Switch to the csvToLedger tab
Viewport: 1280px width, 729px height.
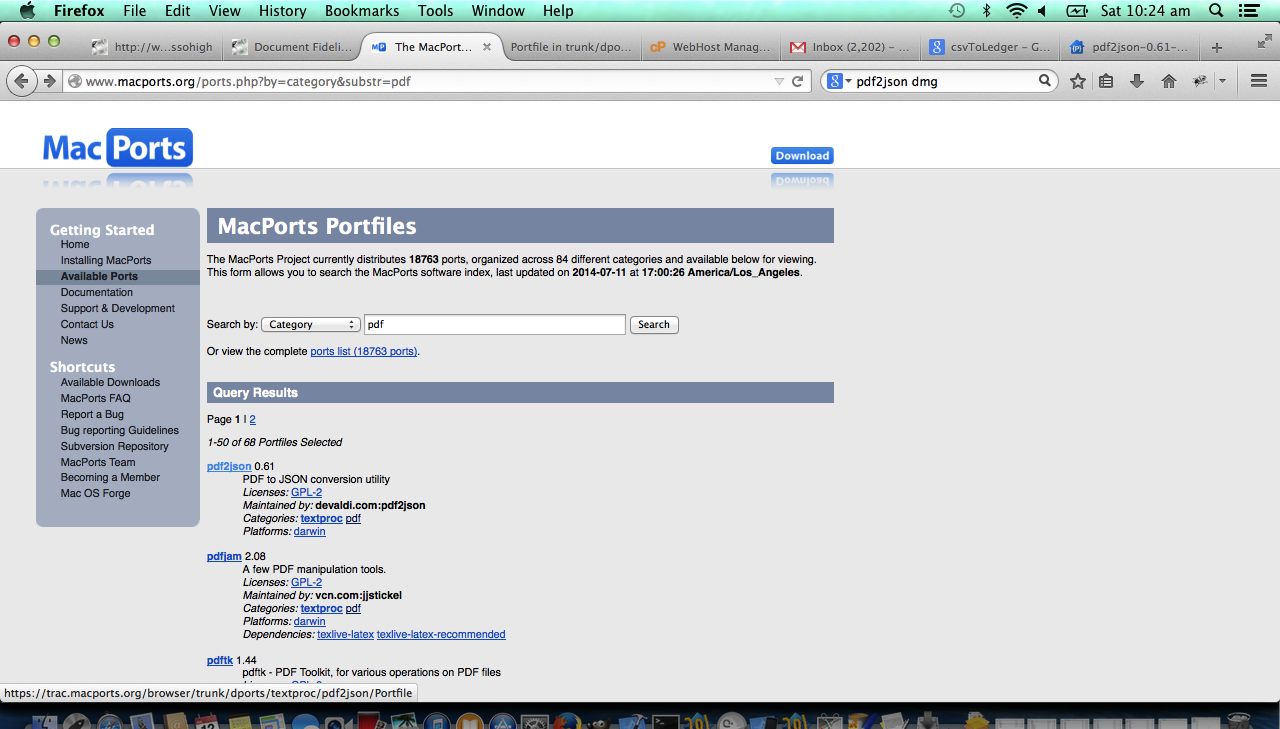(x=990, y=47)
